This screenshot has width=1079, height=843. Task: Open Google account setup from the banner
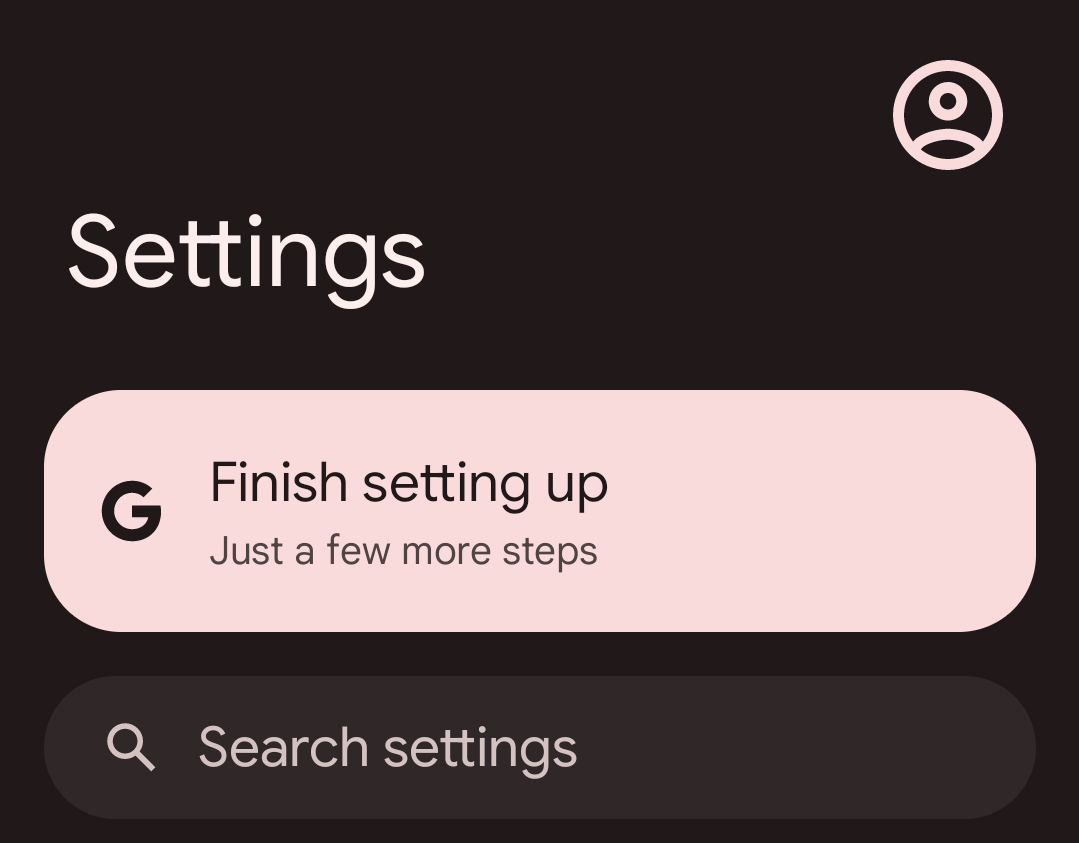click(540, 508)
